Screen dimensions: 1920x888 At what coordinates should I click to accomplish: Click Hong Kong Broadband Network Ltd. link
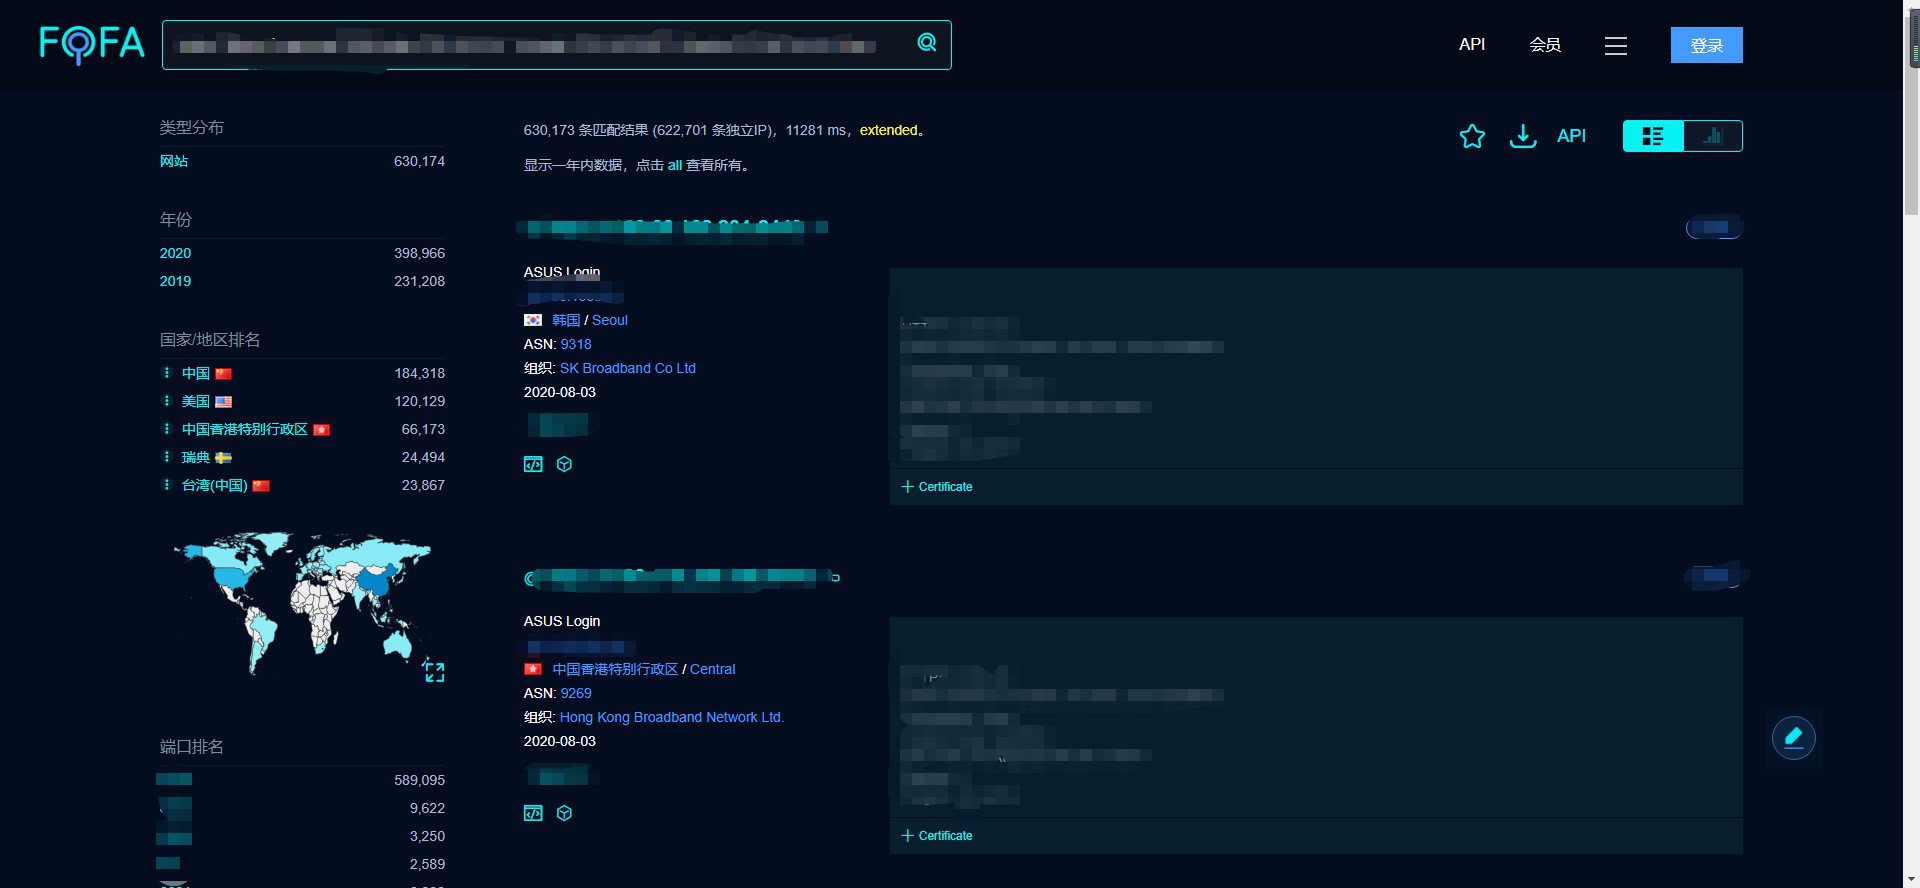pos(672,717)
